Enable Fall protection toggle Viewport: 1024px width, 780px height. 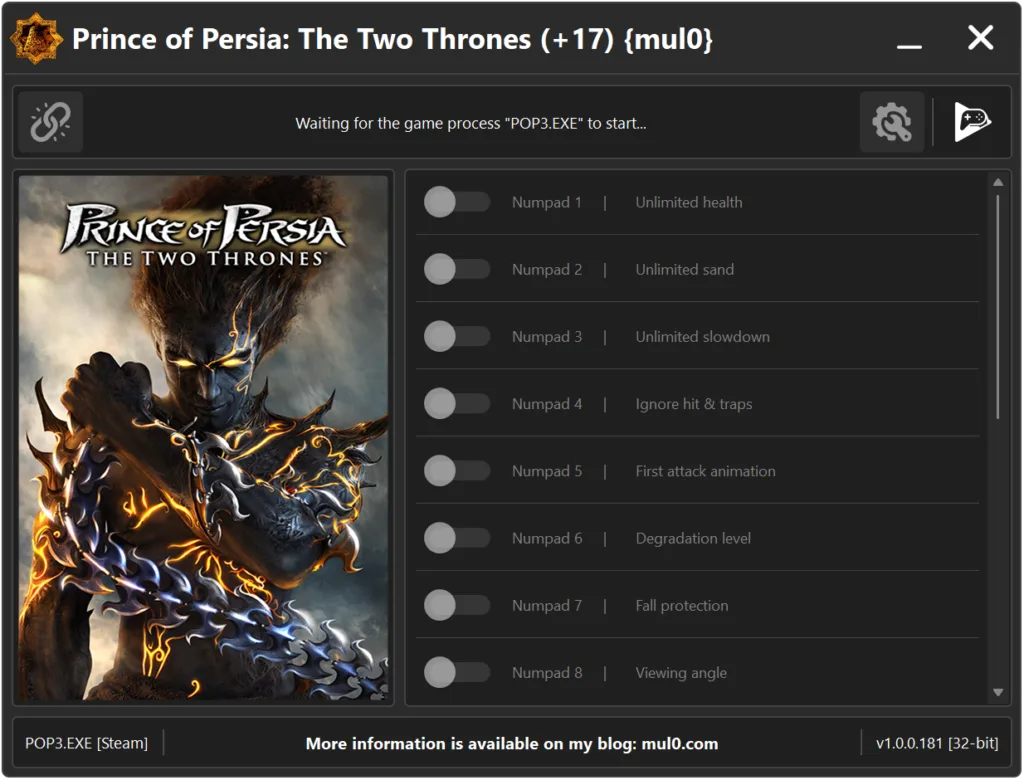(456, 606)
